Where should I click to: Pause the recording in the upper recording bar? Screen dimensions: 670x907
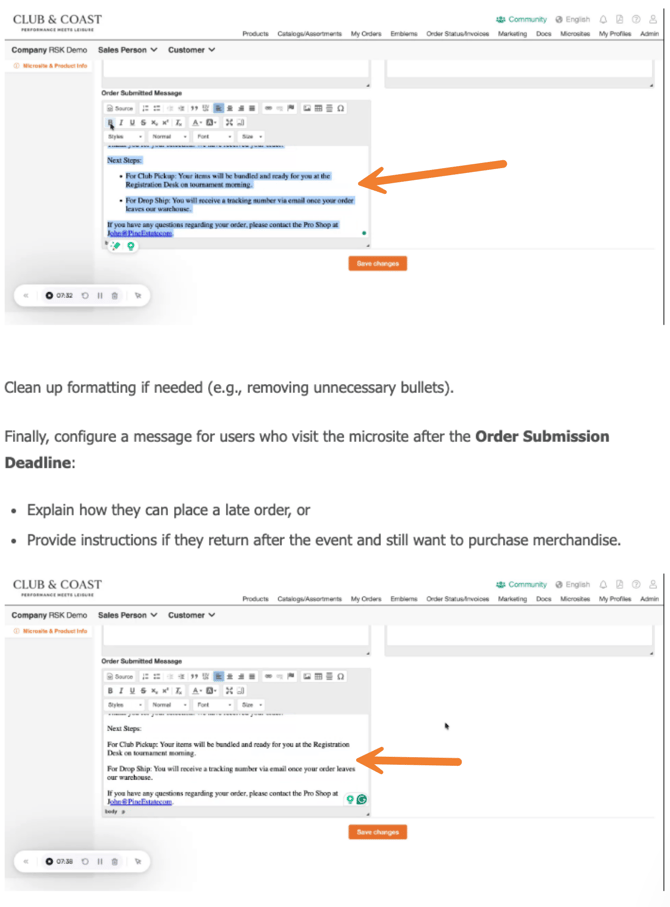point(100,295)
